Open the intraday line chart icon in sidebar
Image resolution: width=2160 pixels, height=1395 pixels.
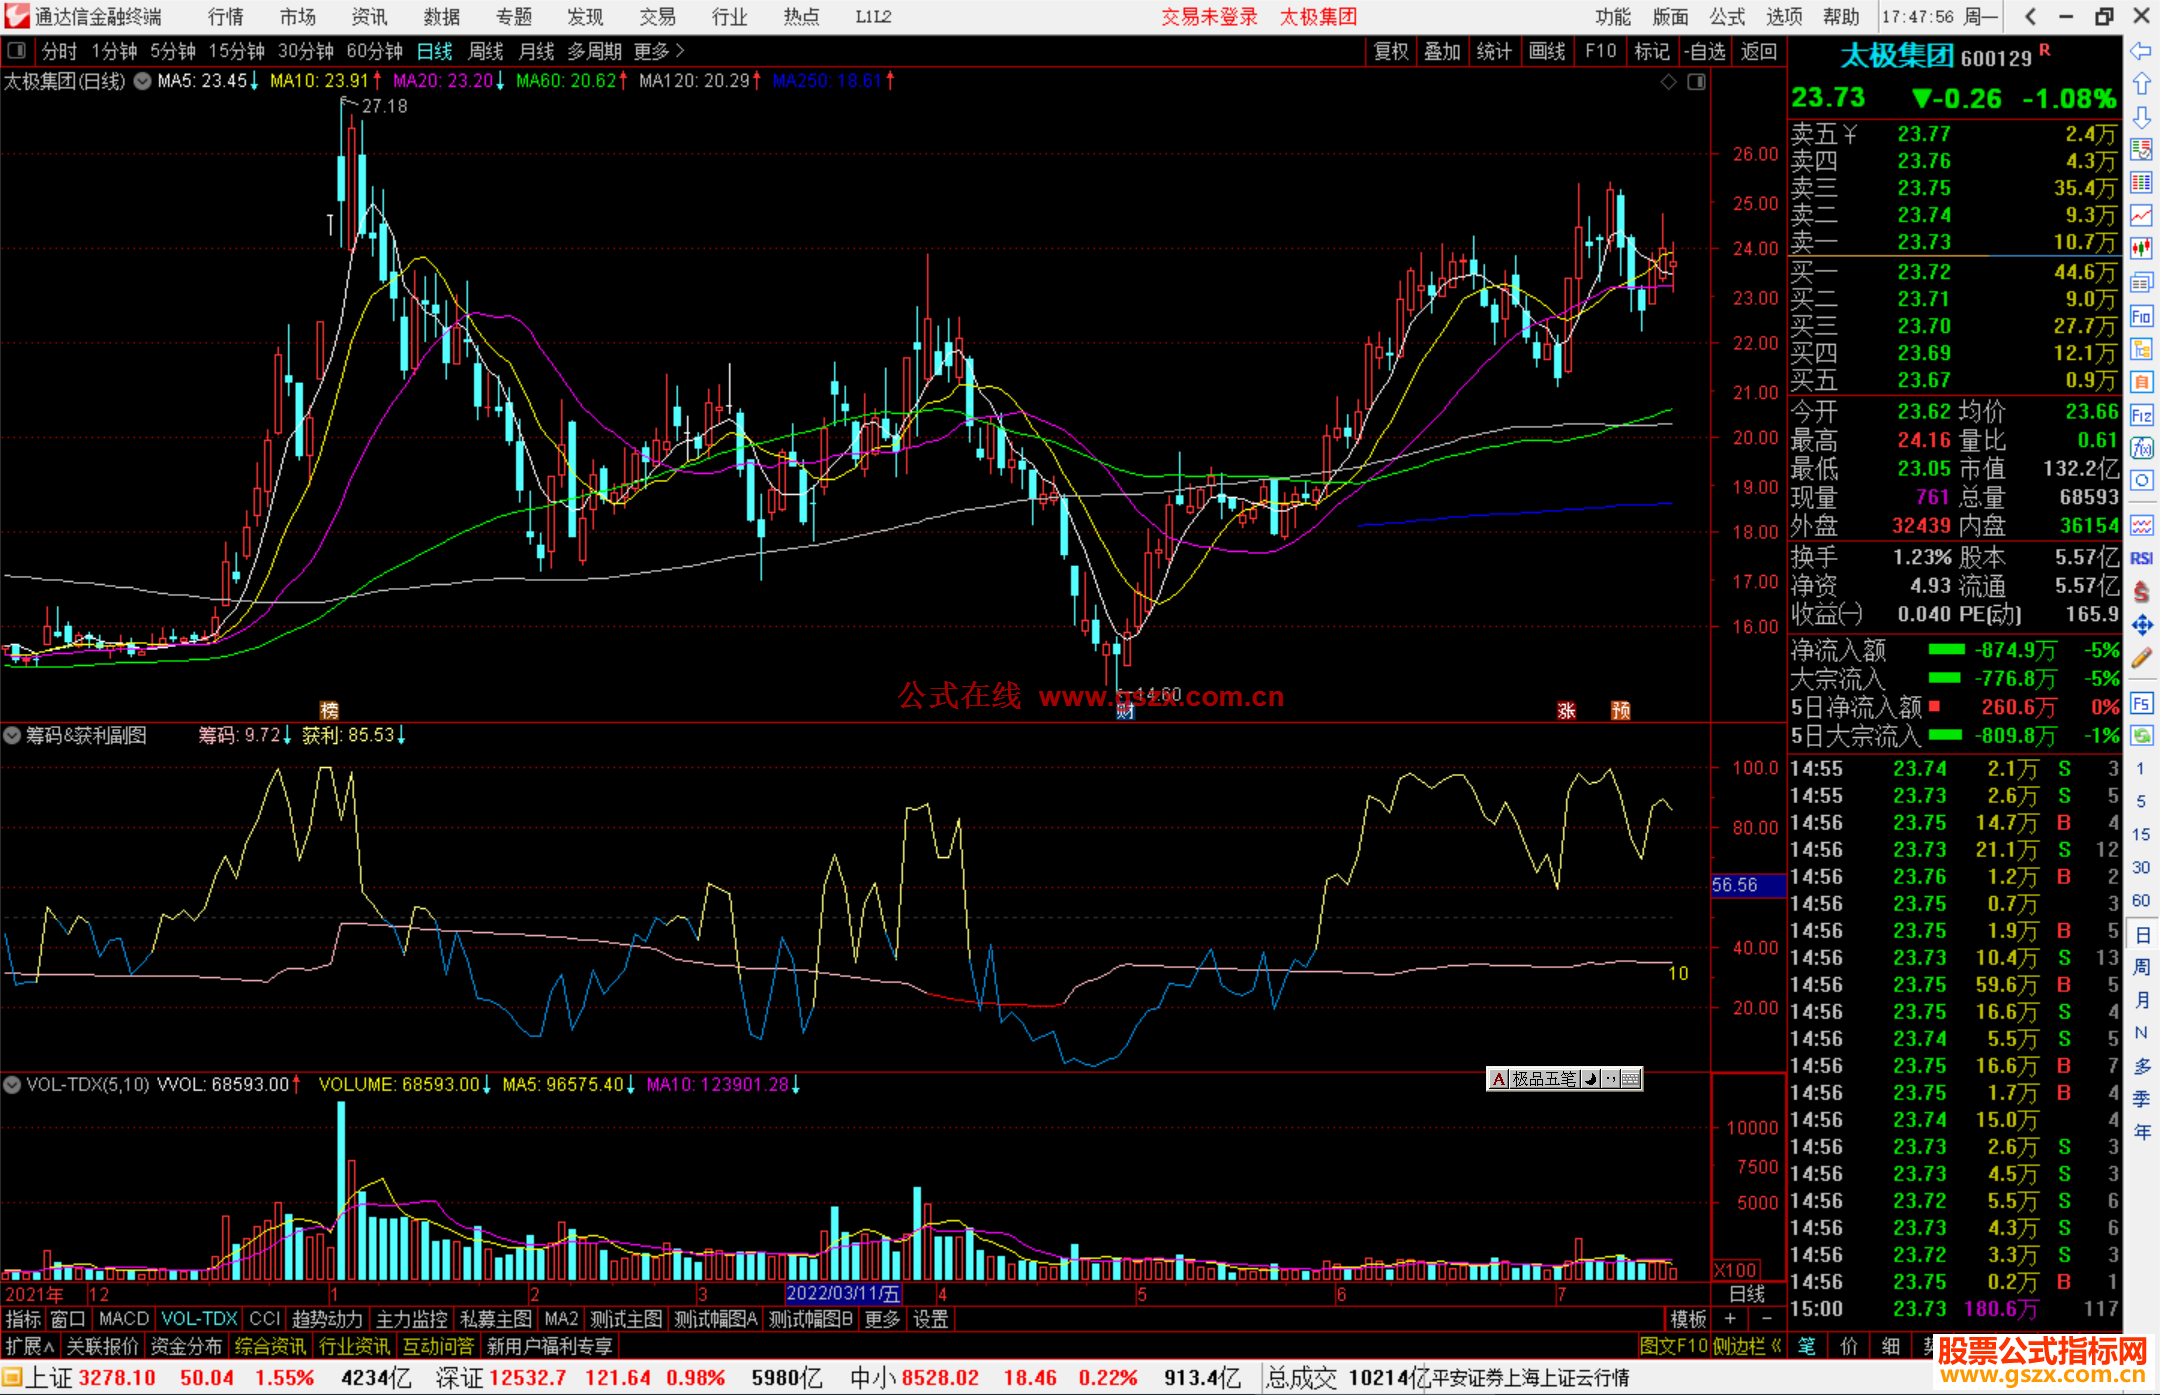click(x=2141, y=216)
